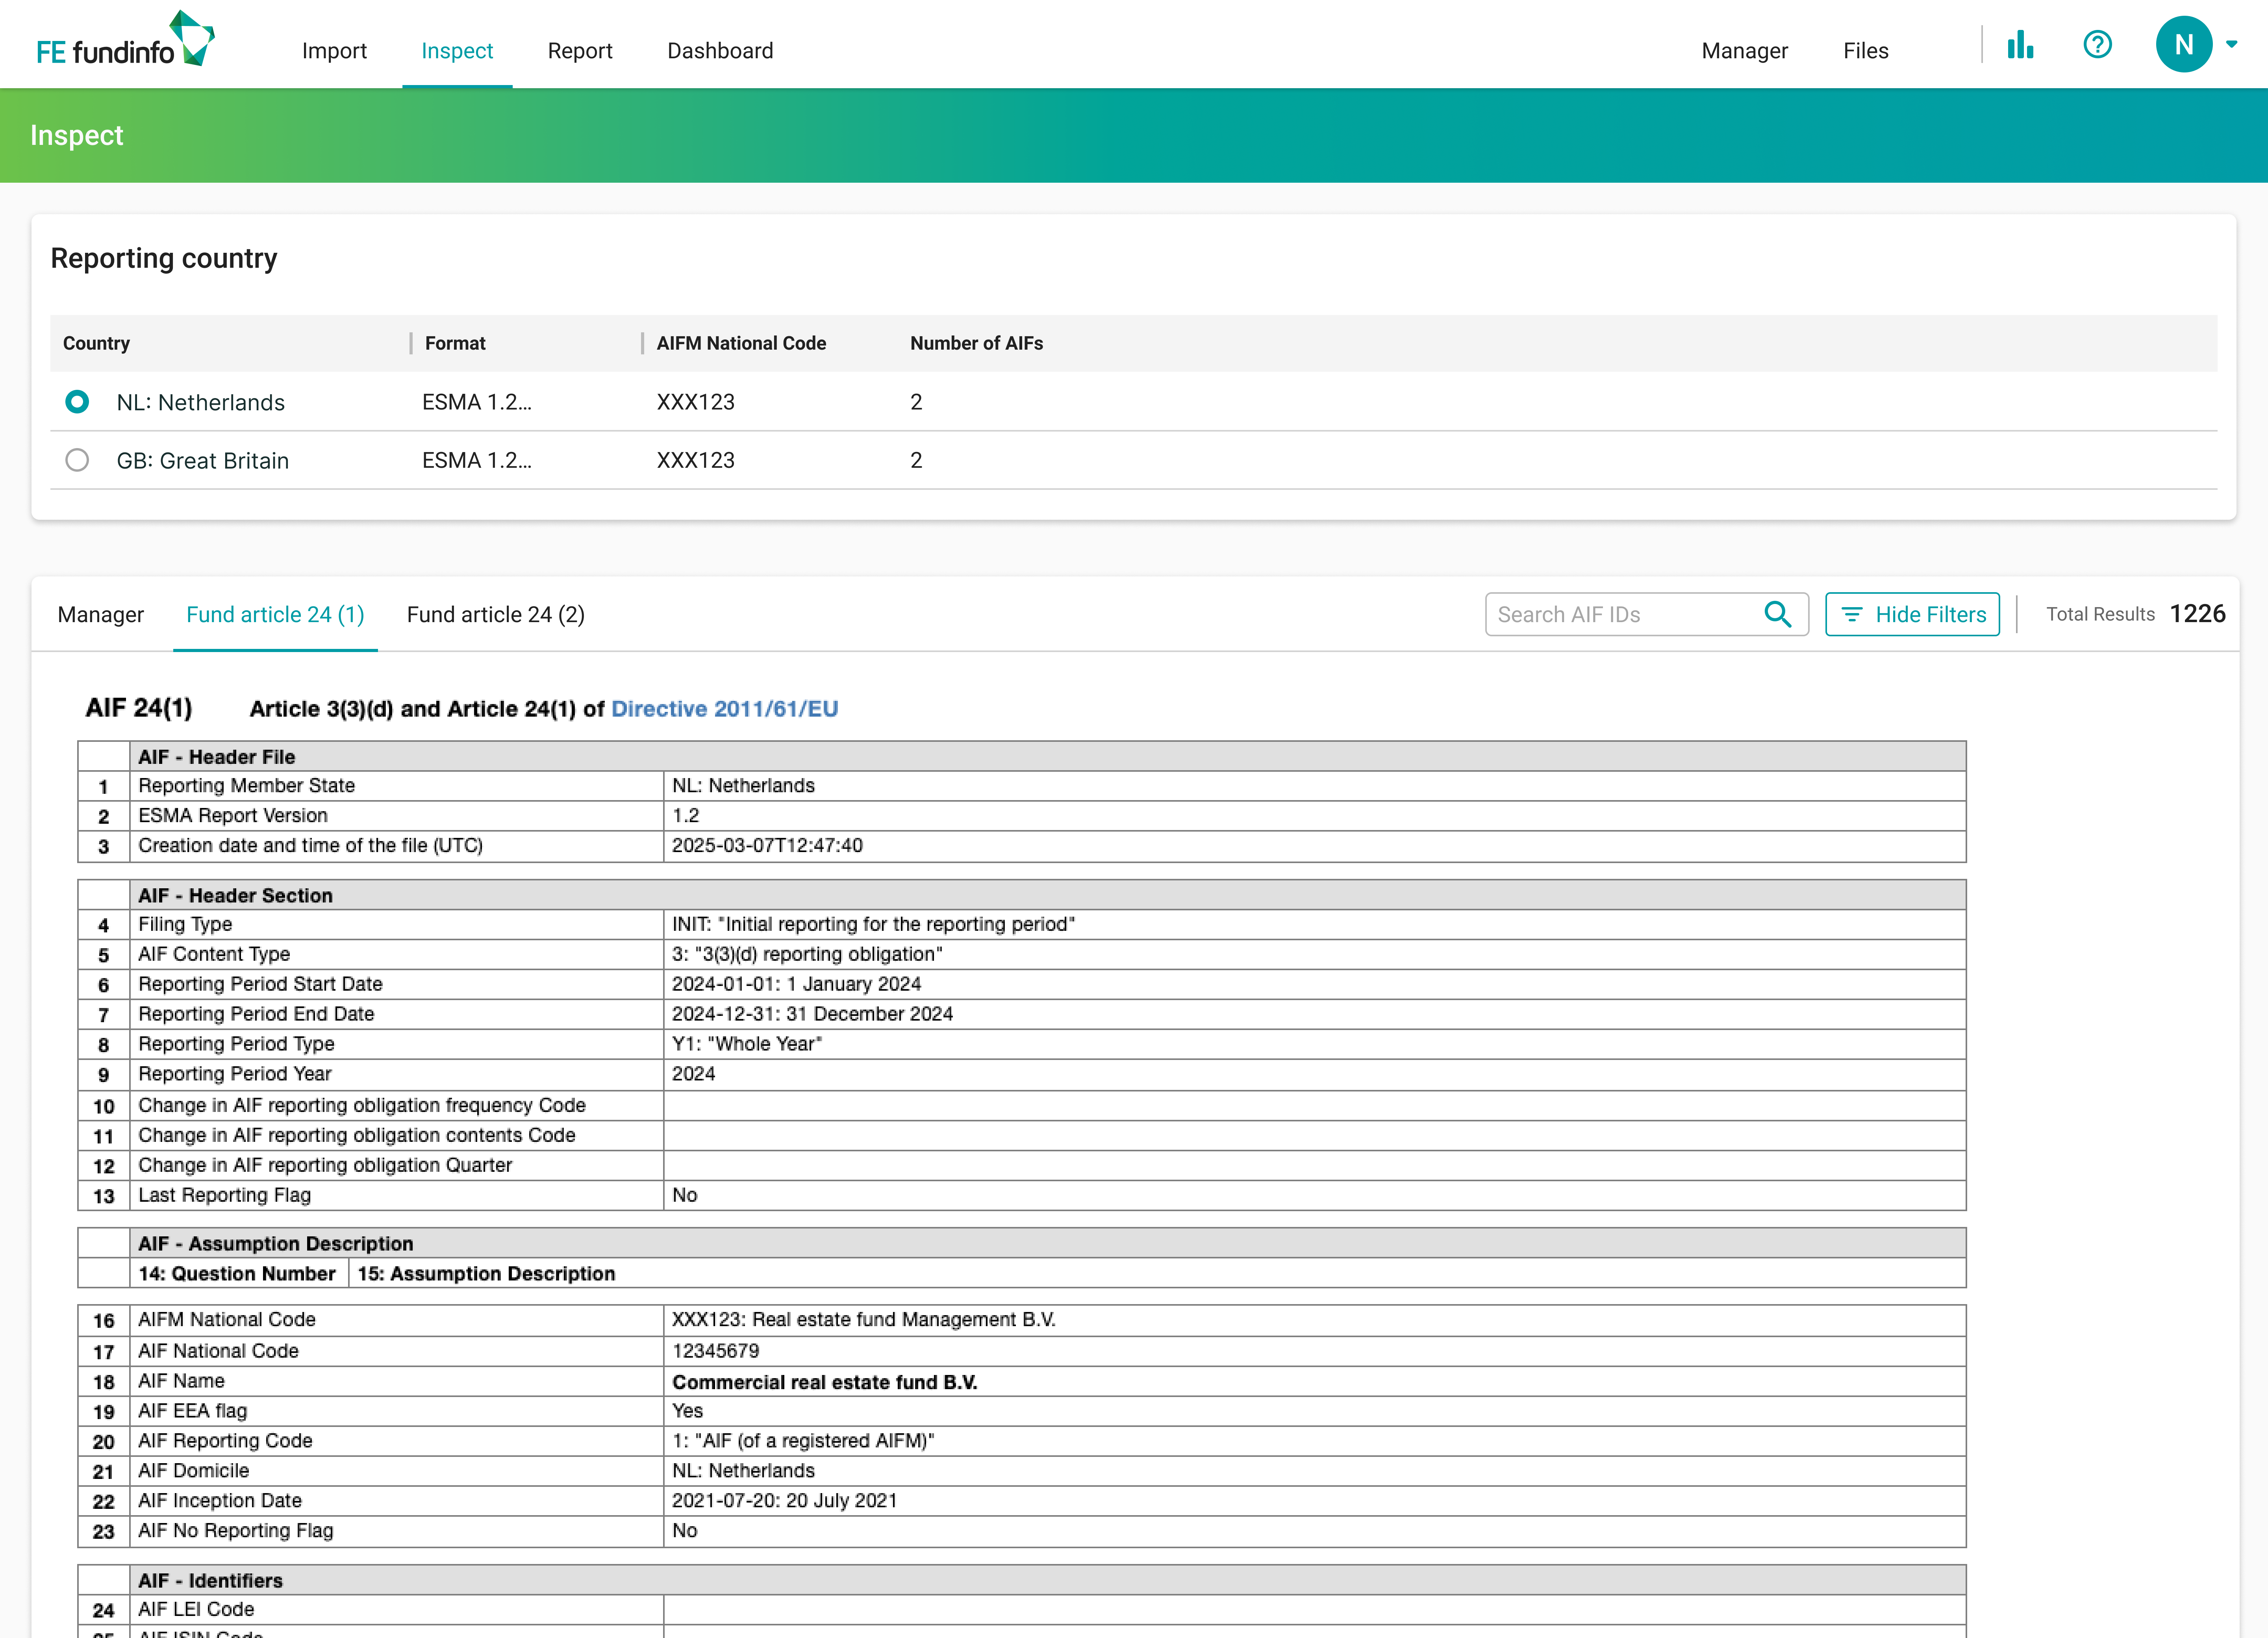This screenshot has width=2268, height=1638.
Task: Click the creation date value 2025-03-07T12:47:40
Action: [x=767, y=846]
